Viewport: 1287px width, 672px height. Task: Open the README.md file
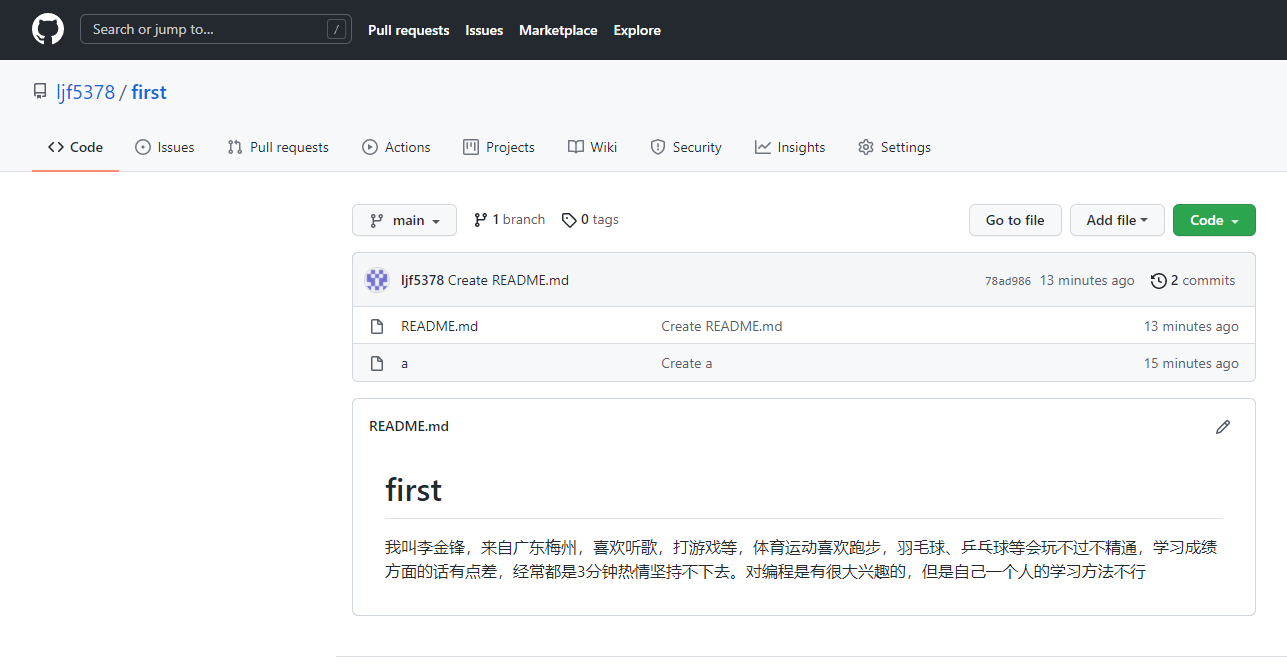pos(439,326)
